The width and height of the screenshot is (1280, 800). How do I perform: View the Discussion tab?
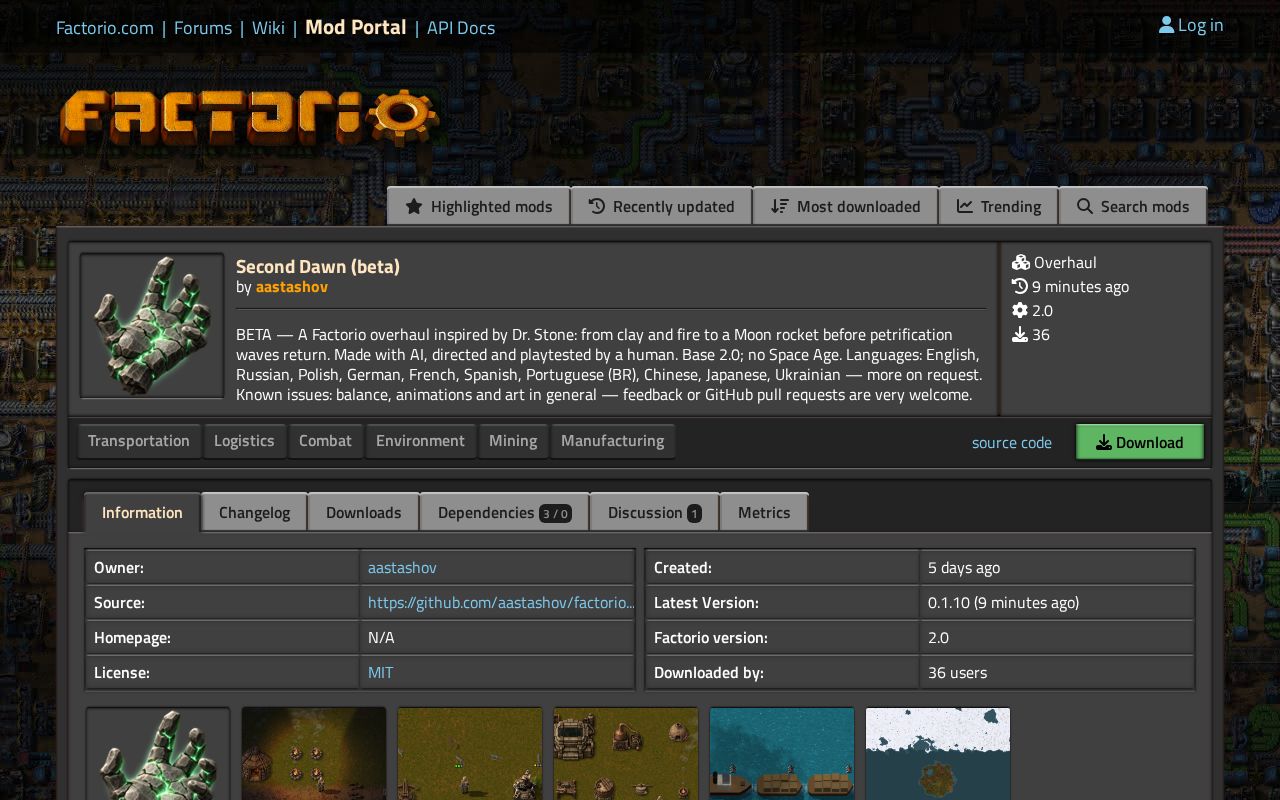pyautogui.click(x=654, y=512)
